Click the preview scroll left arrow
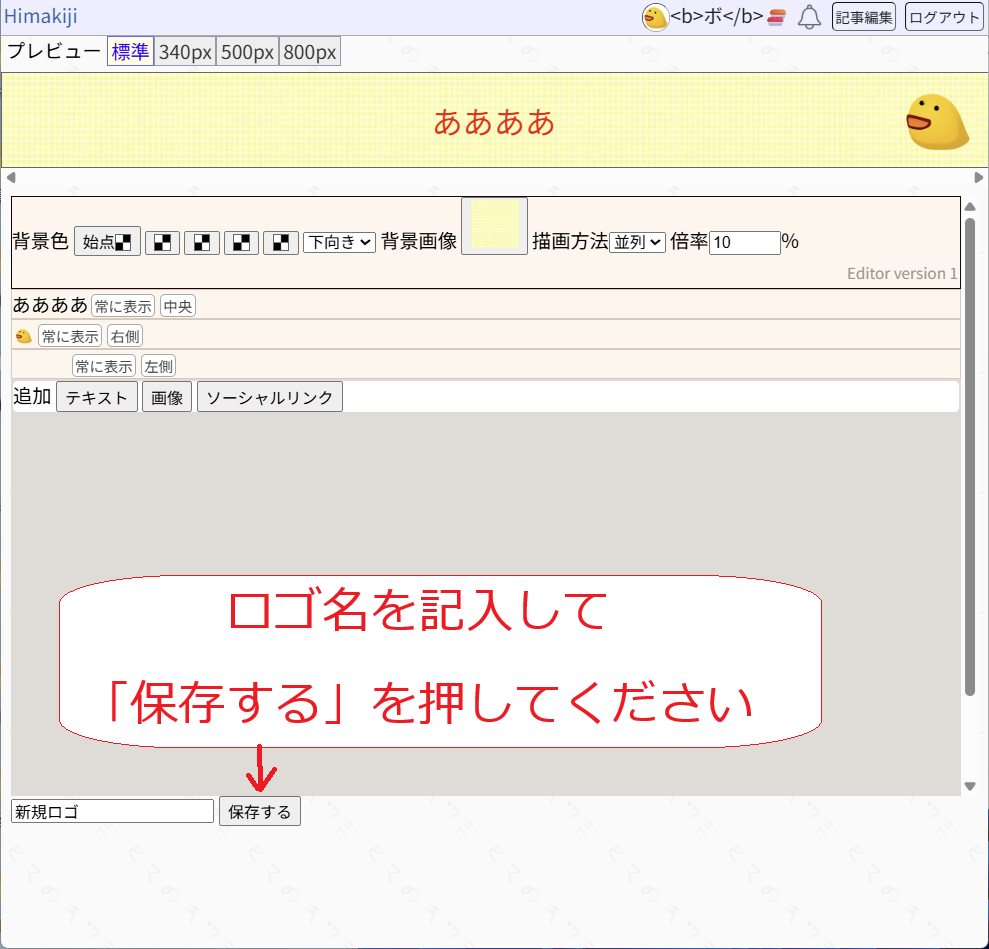The height and width of the screenshot is (949, 989). (11, 178)
